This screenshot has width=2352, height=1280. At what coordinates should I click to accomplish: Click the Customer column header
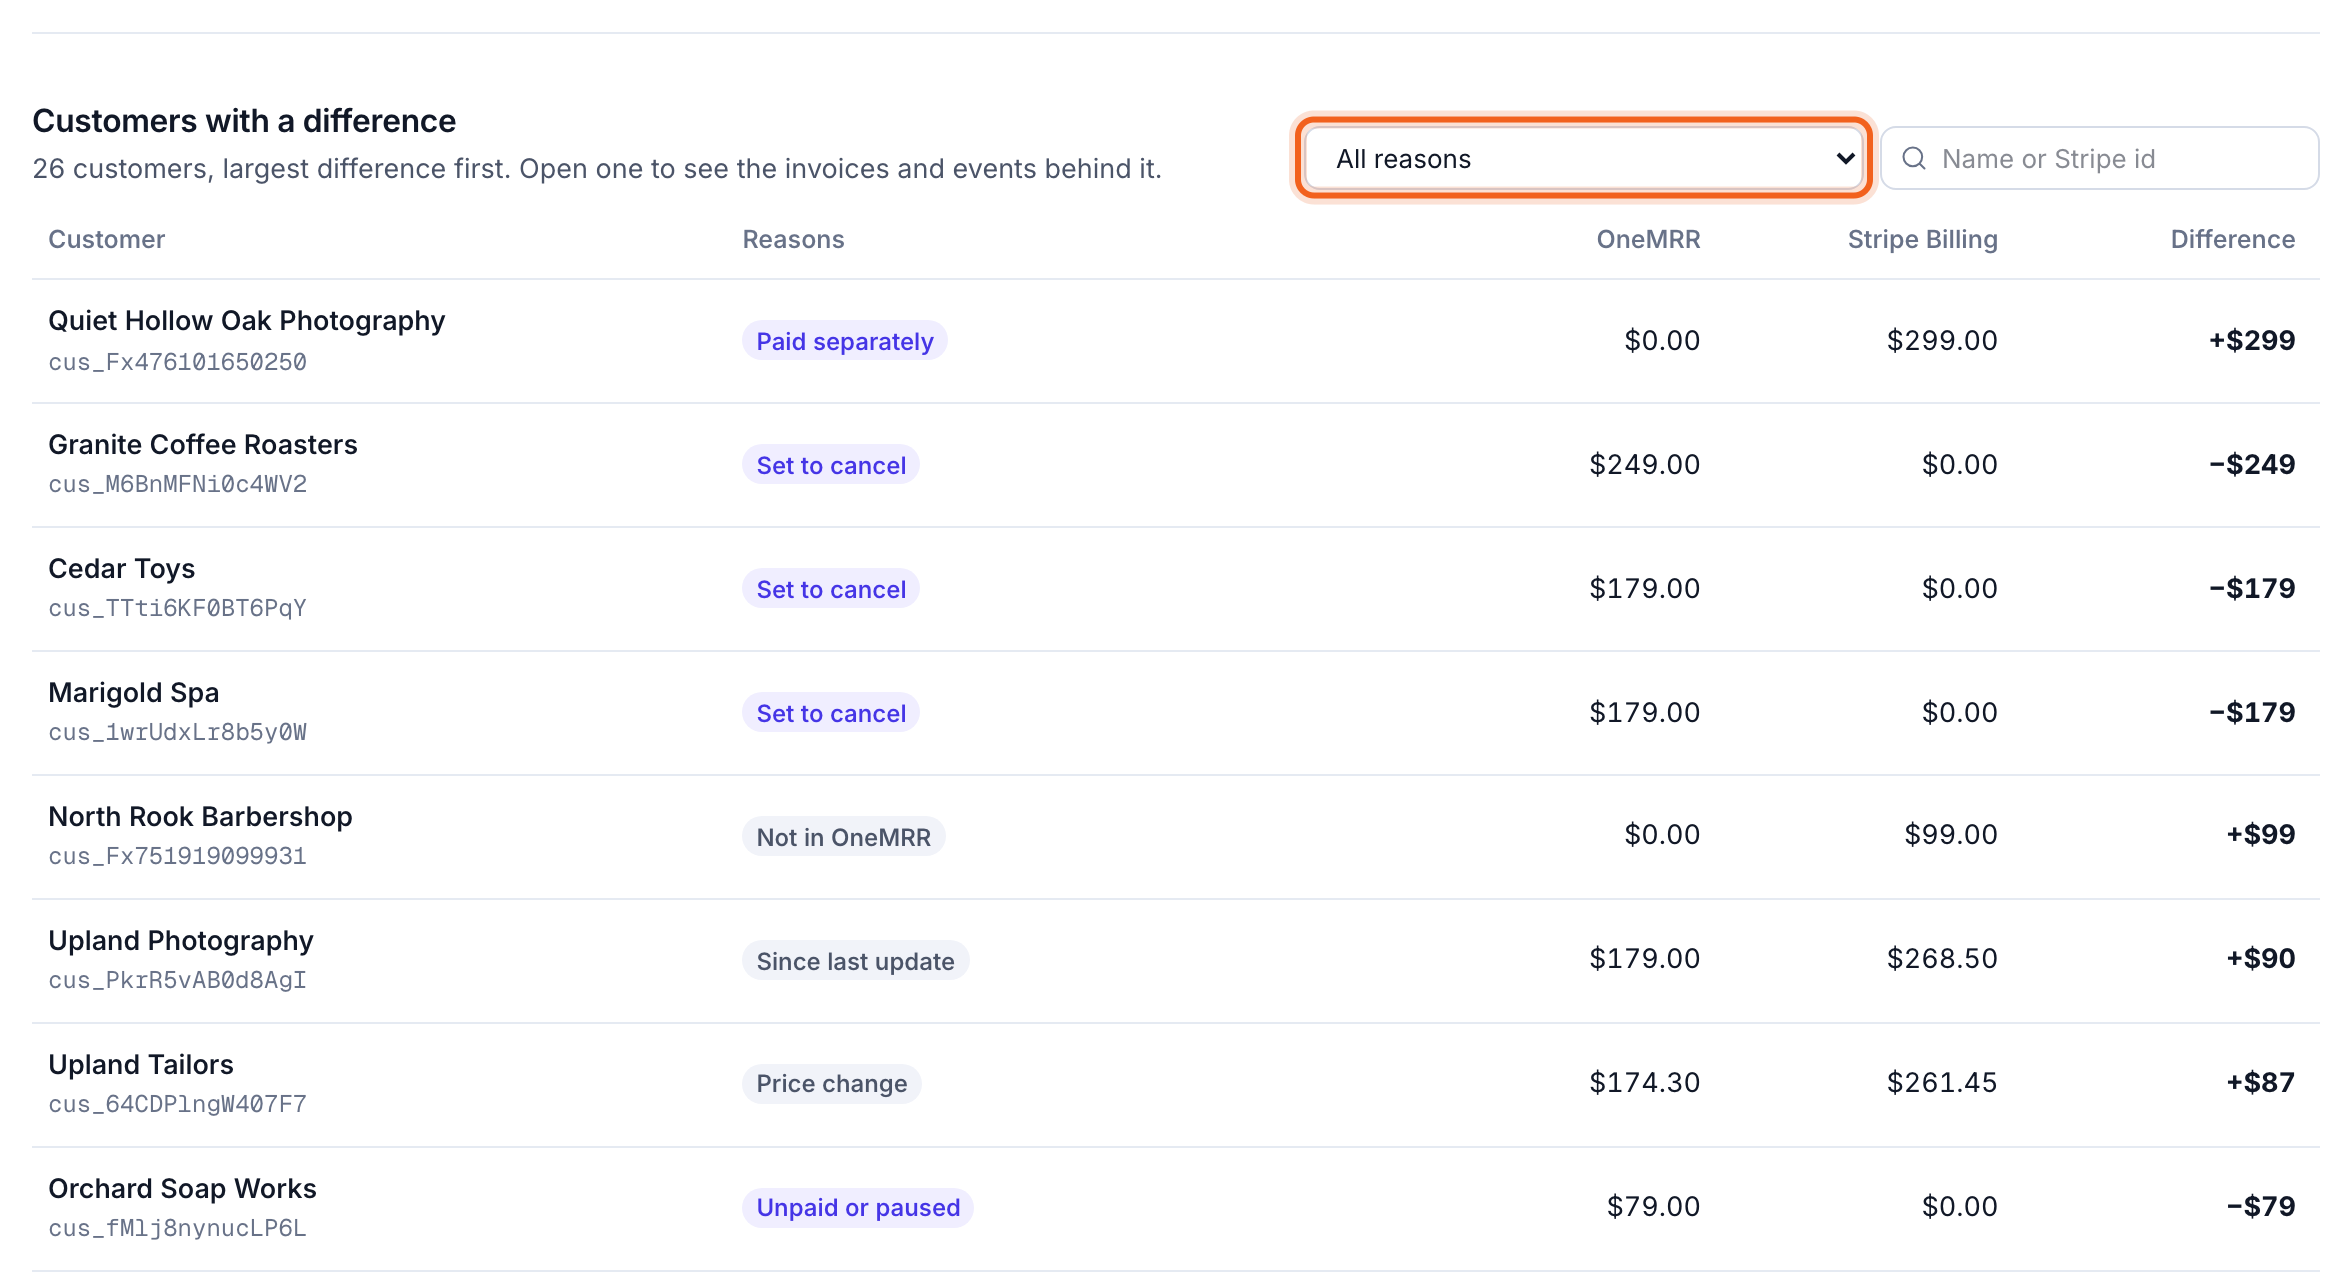[107, 239]
